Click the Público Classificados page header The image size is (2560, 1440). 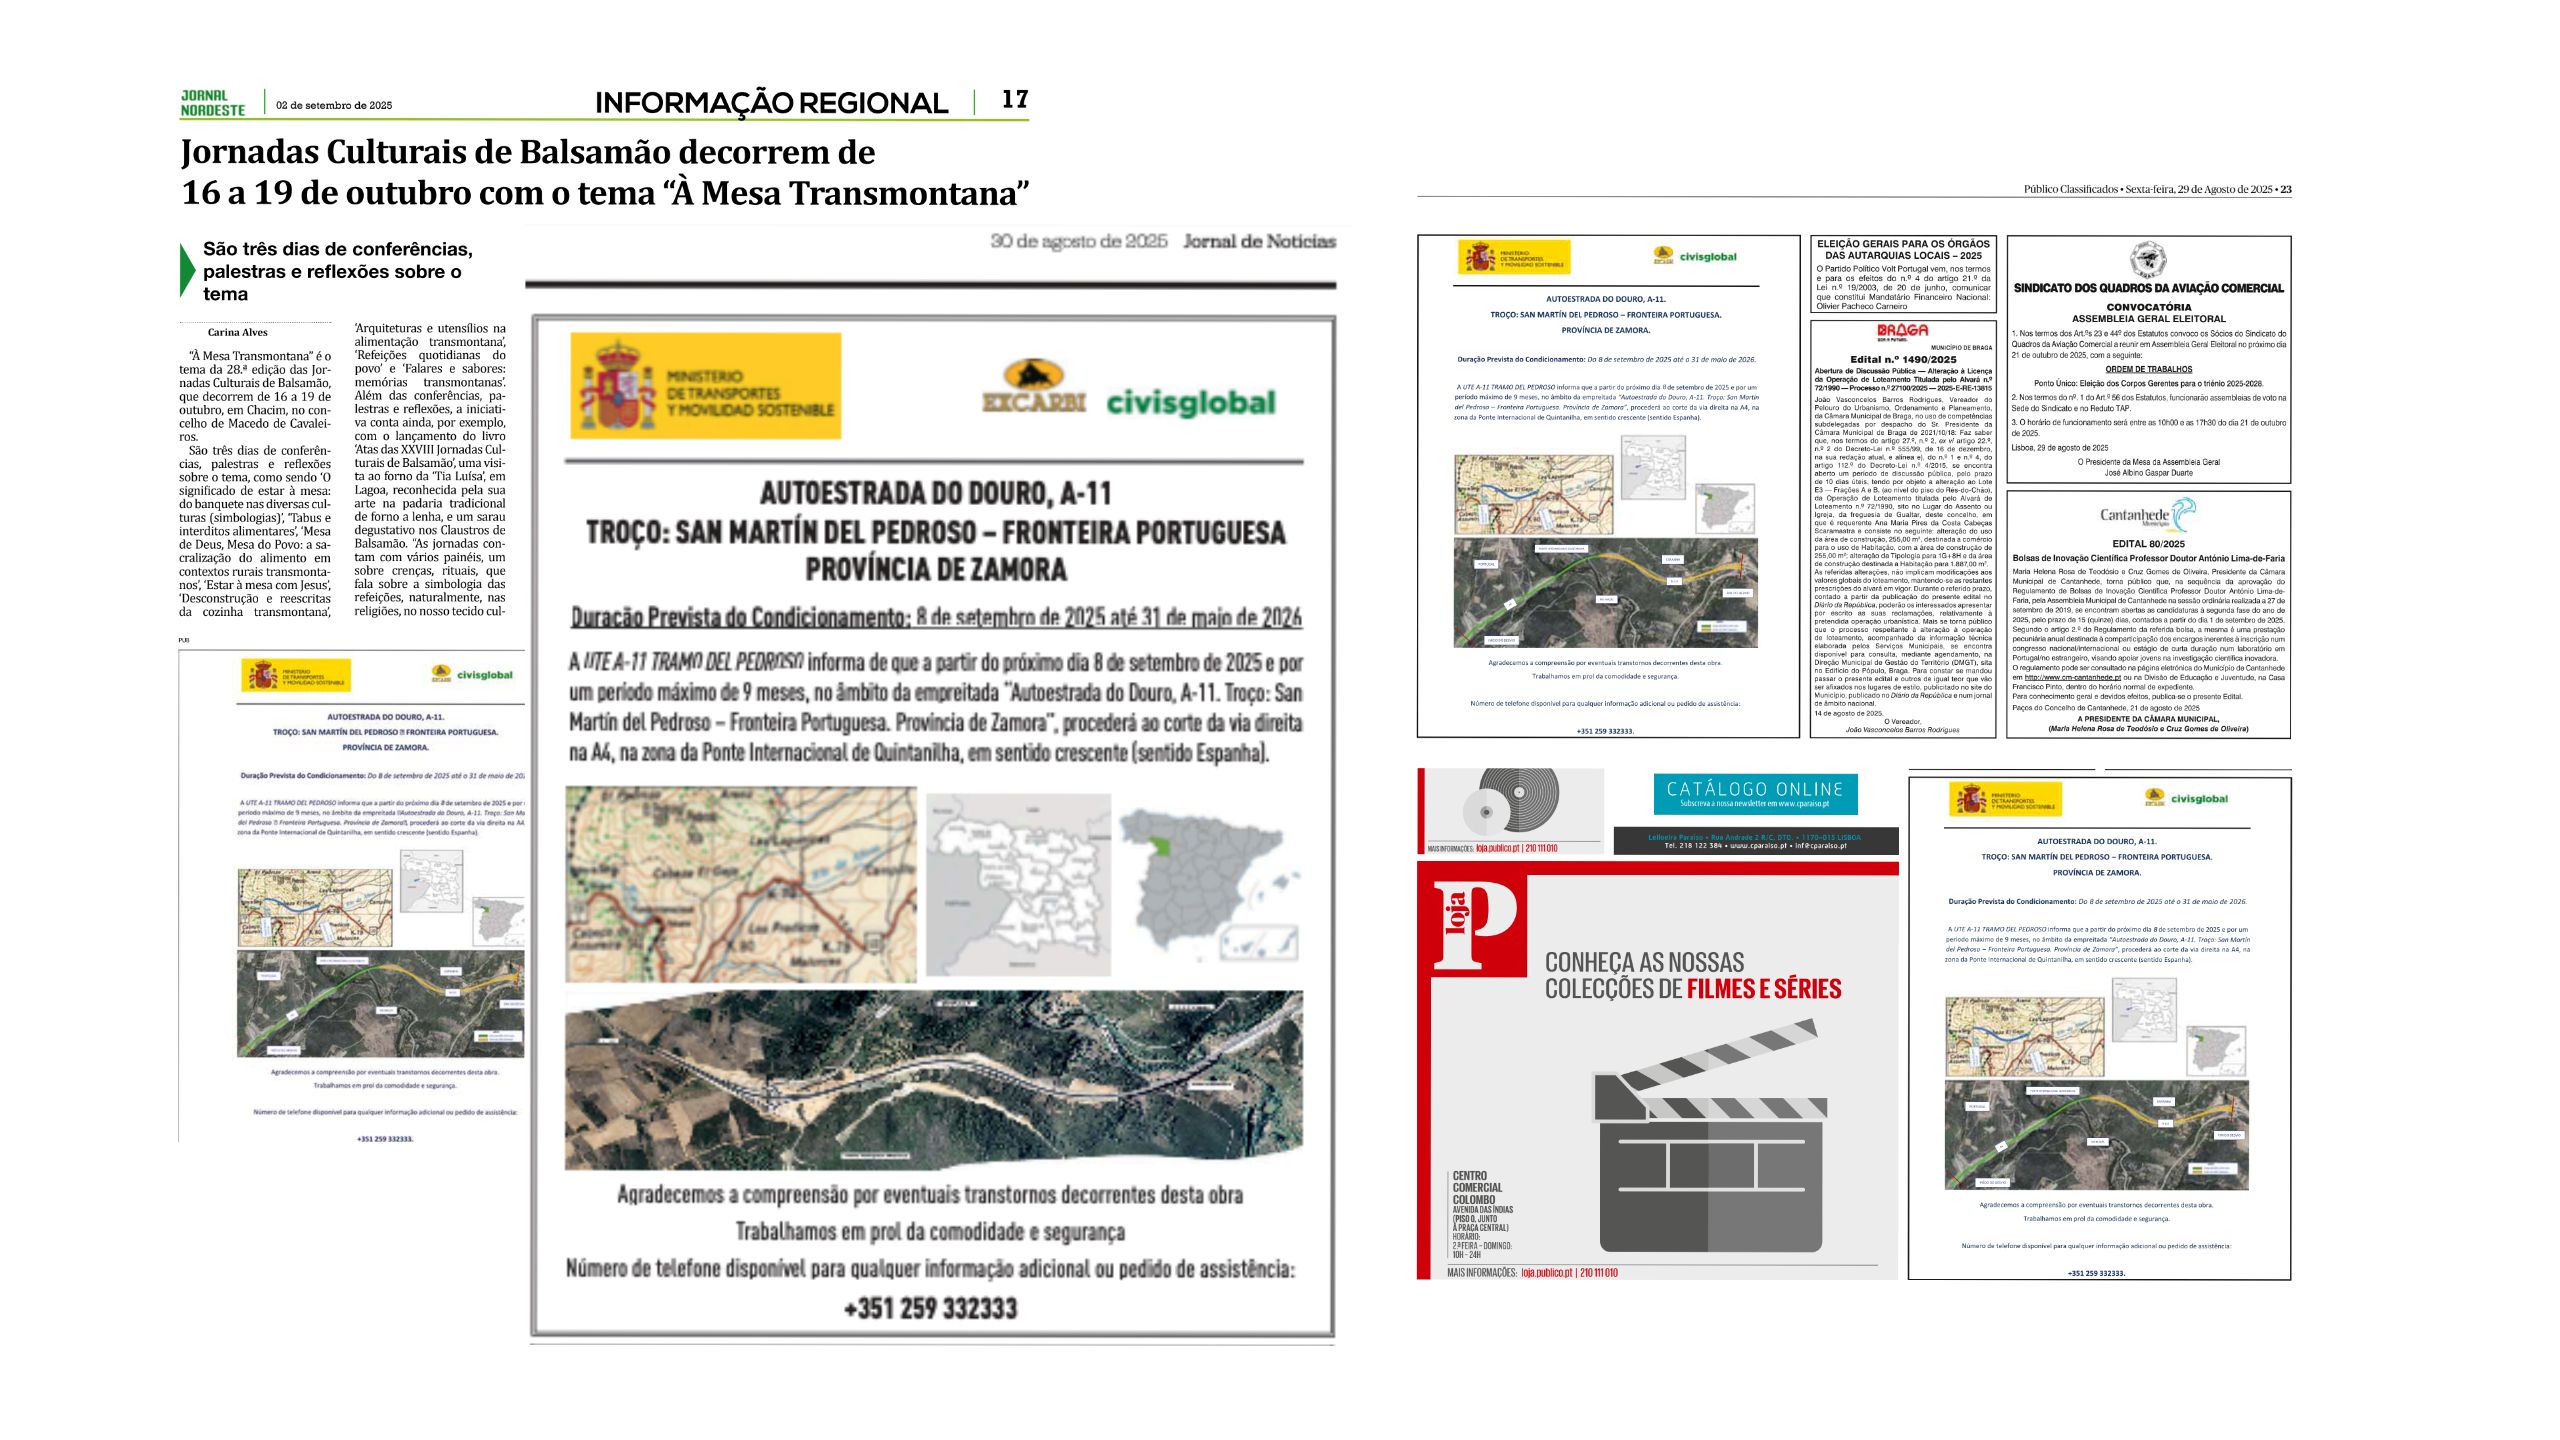(2157, 189)
